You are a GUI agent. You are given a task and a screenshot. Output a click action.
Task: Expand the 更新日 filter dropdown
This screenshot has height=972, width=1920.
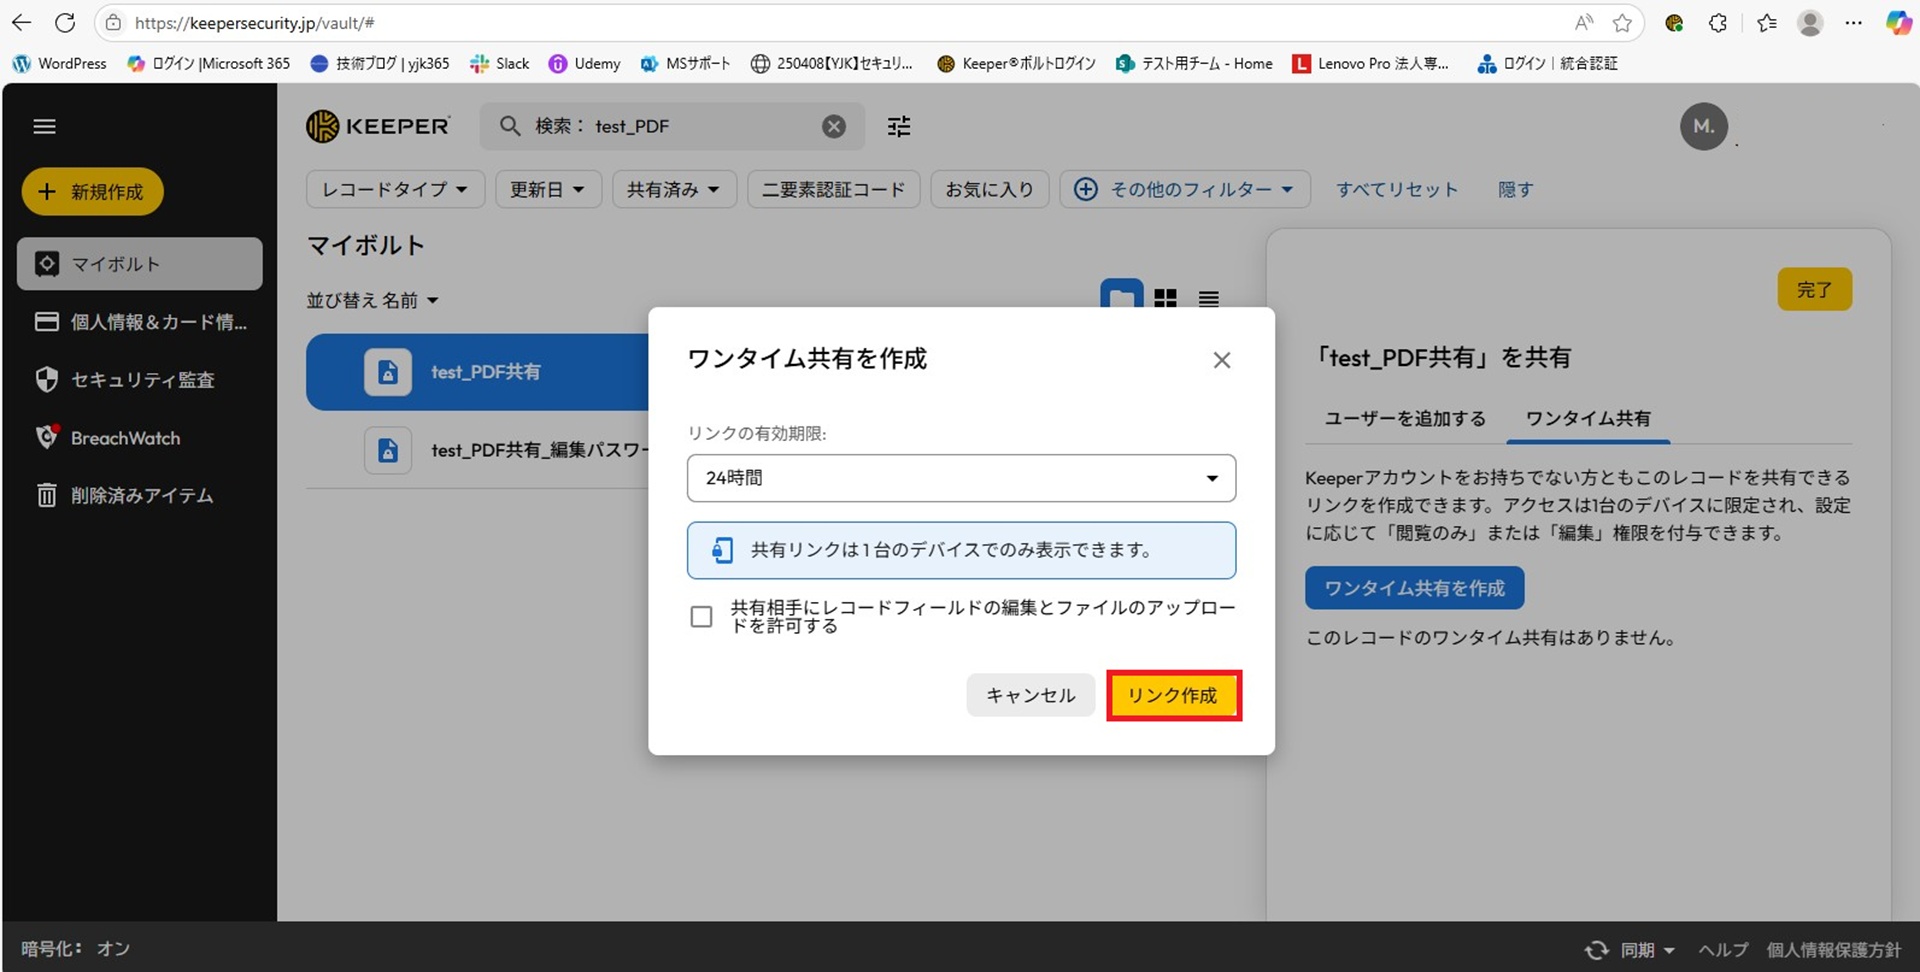547,189
